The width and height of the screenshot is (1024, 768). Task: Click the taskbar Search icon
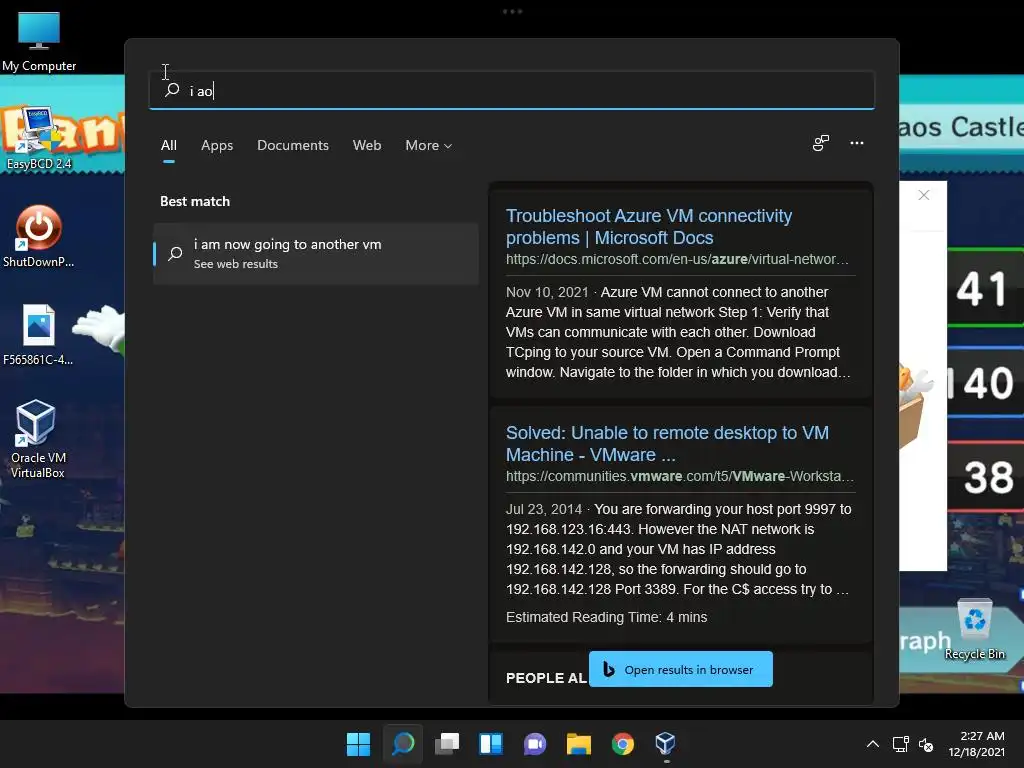point(402,744)
